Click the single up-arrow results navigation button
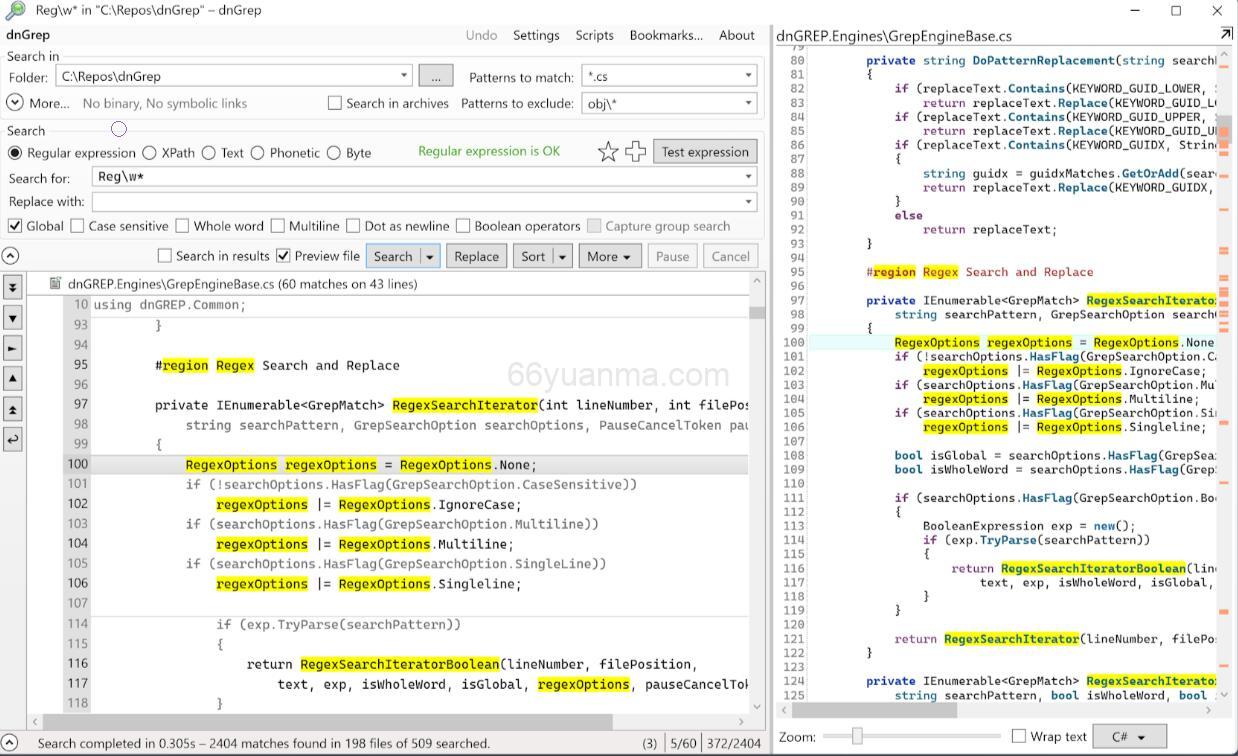 tap(13, 378)
